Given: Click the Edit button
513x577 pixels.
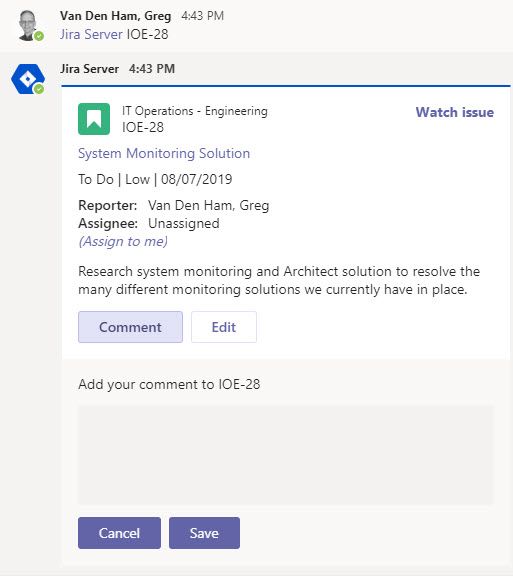Looking at the screenshot, I should click(x=224, y=327).
